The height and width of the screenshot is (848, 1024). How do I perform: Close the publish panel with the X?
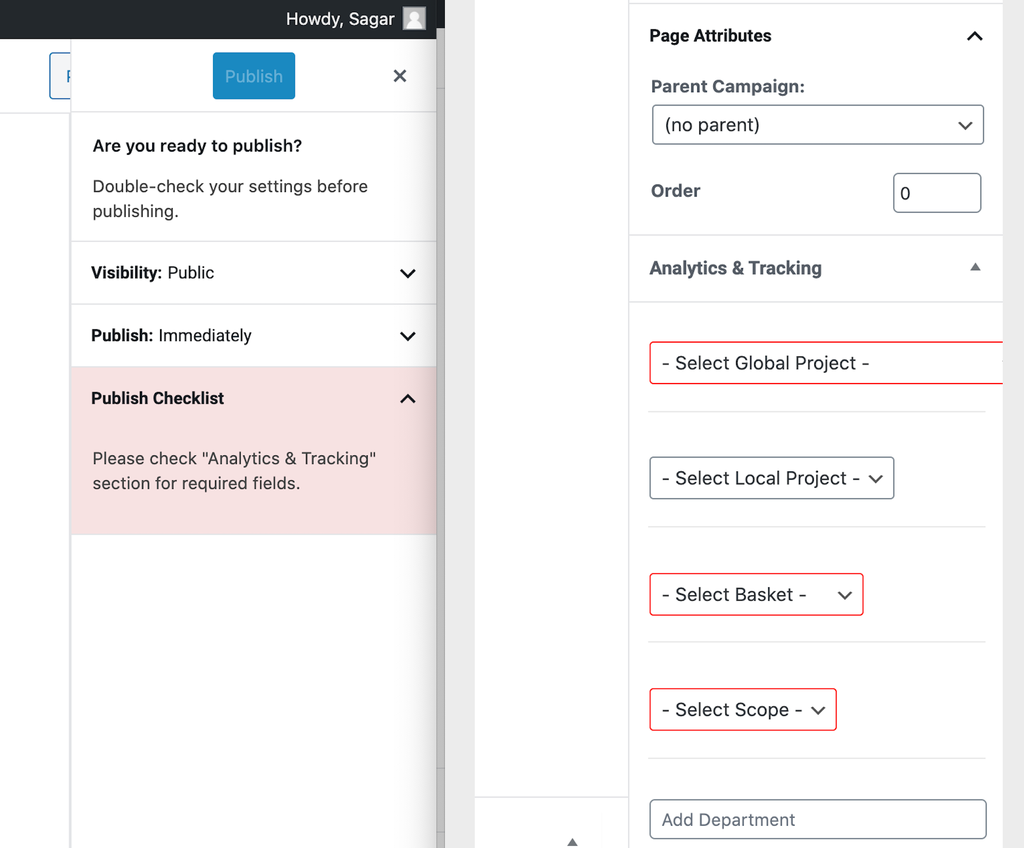[400, 76]
